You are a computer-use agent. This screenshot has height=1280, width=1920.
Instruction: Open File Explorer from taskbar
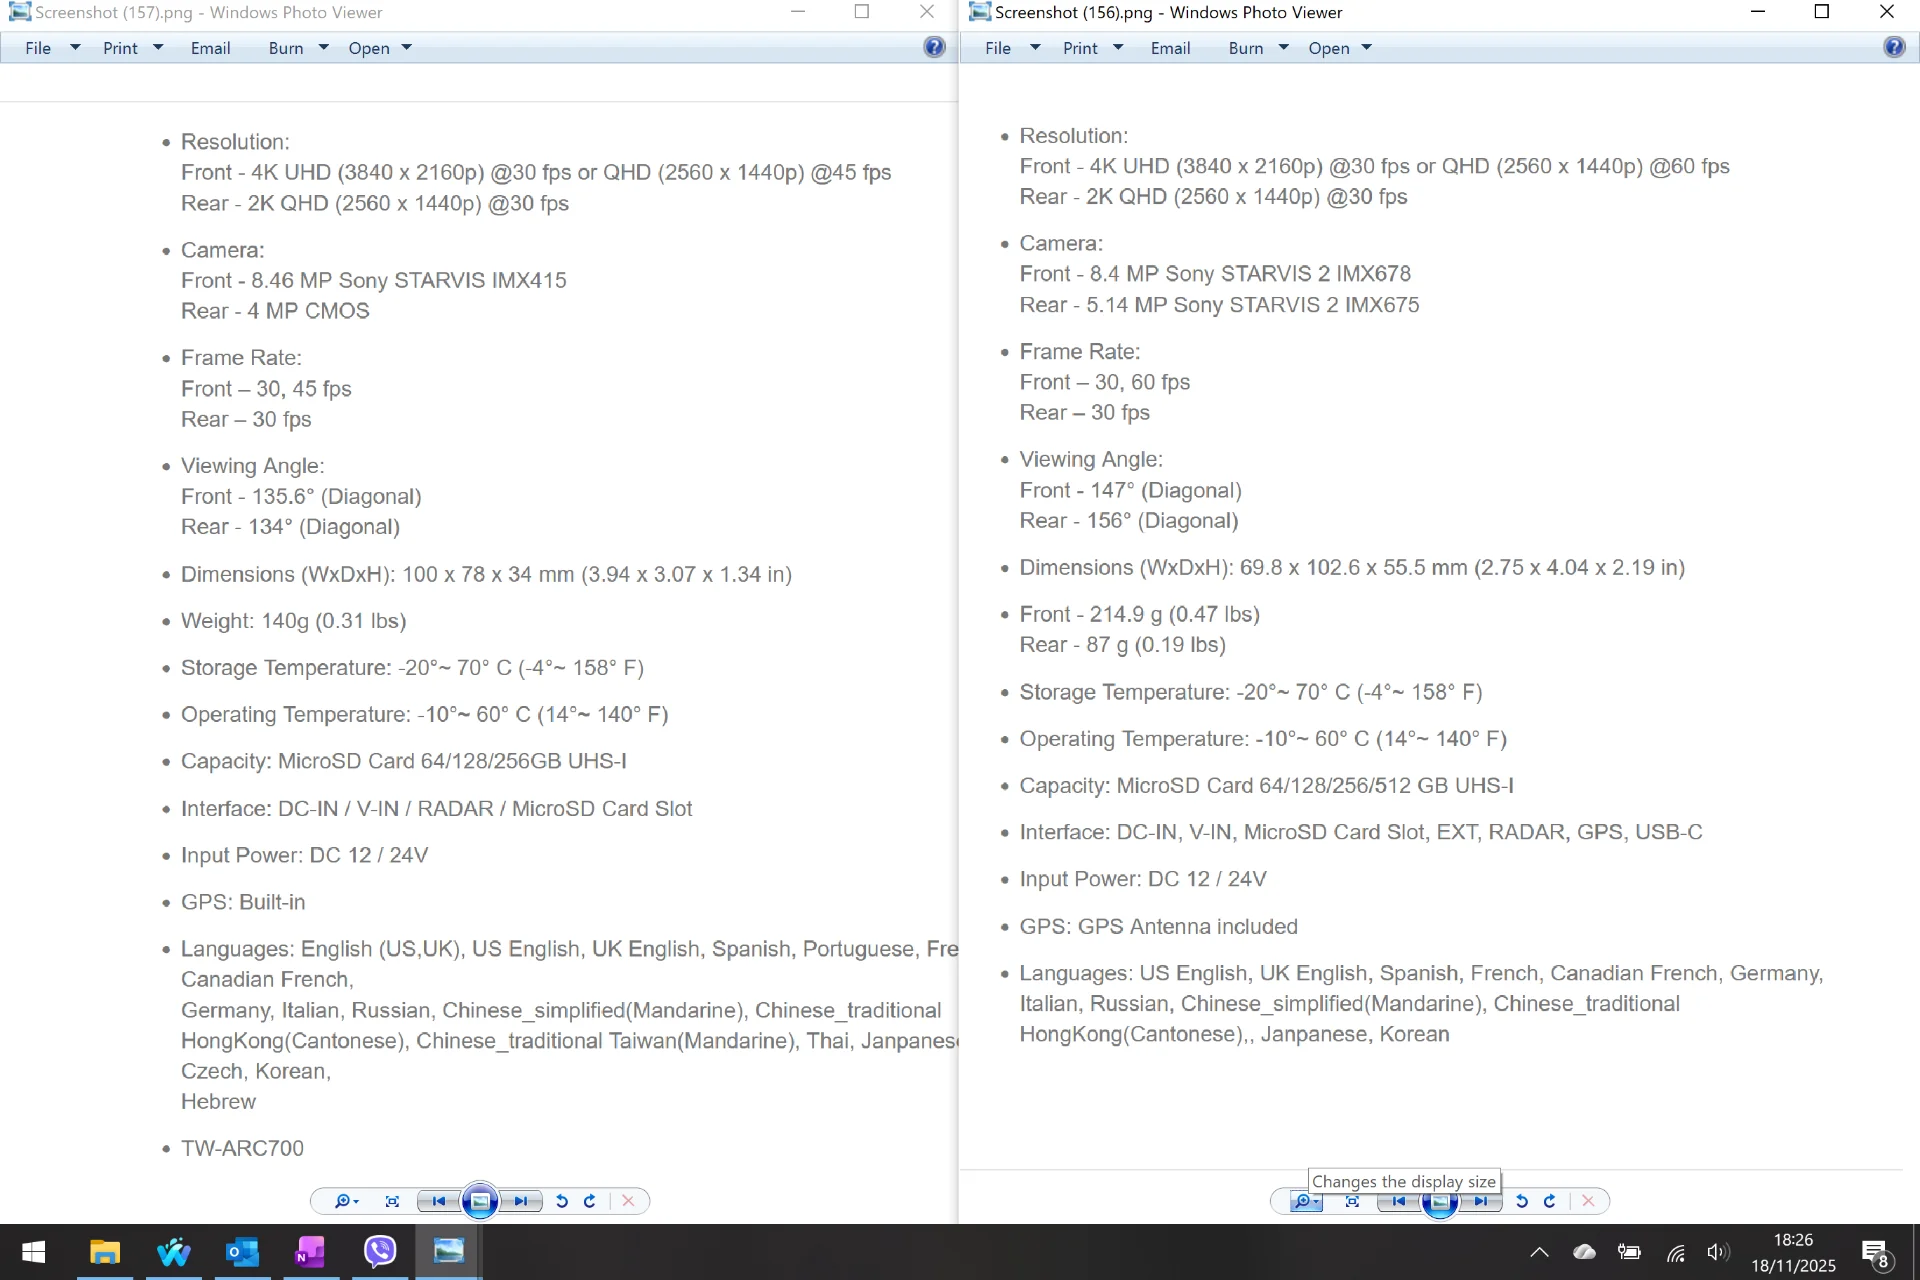pyautogui.click(x=104, y=1252)
